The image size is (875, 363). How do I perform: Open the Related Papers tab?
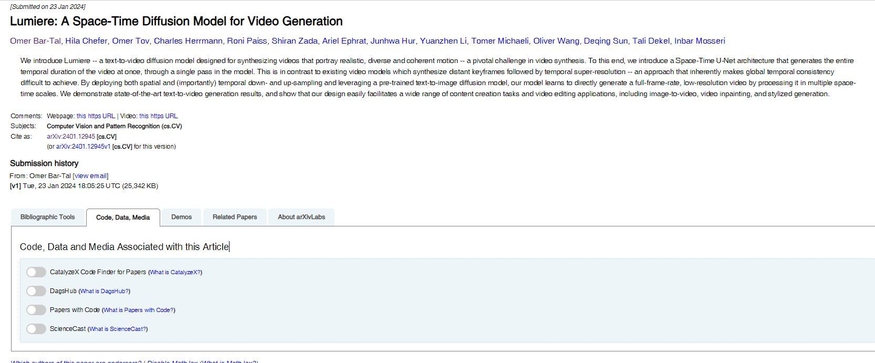point(235,217)
